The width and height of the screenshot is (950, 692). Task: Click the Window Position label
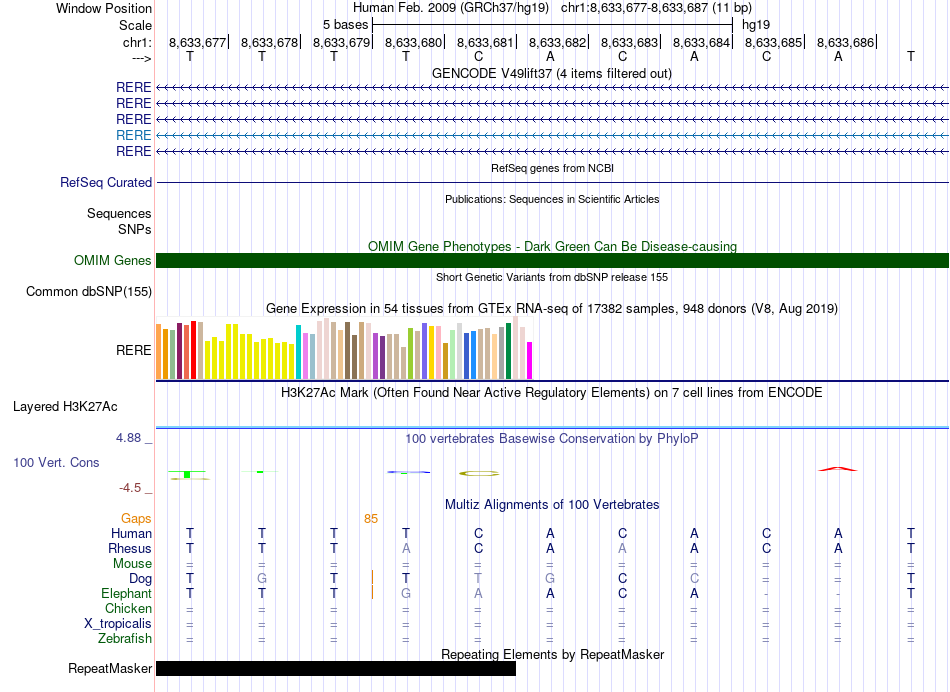[104, 8]
